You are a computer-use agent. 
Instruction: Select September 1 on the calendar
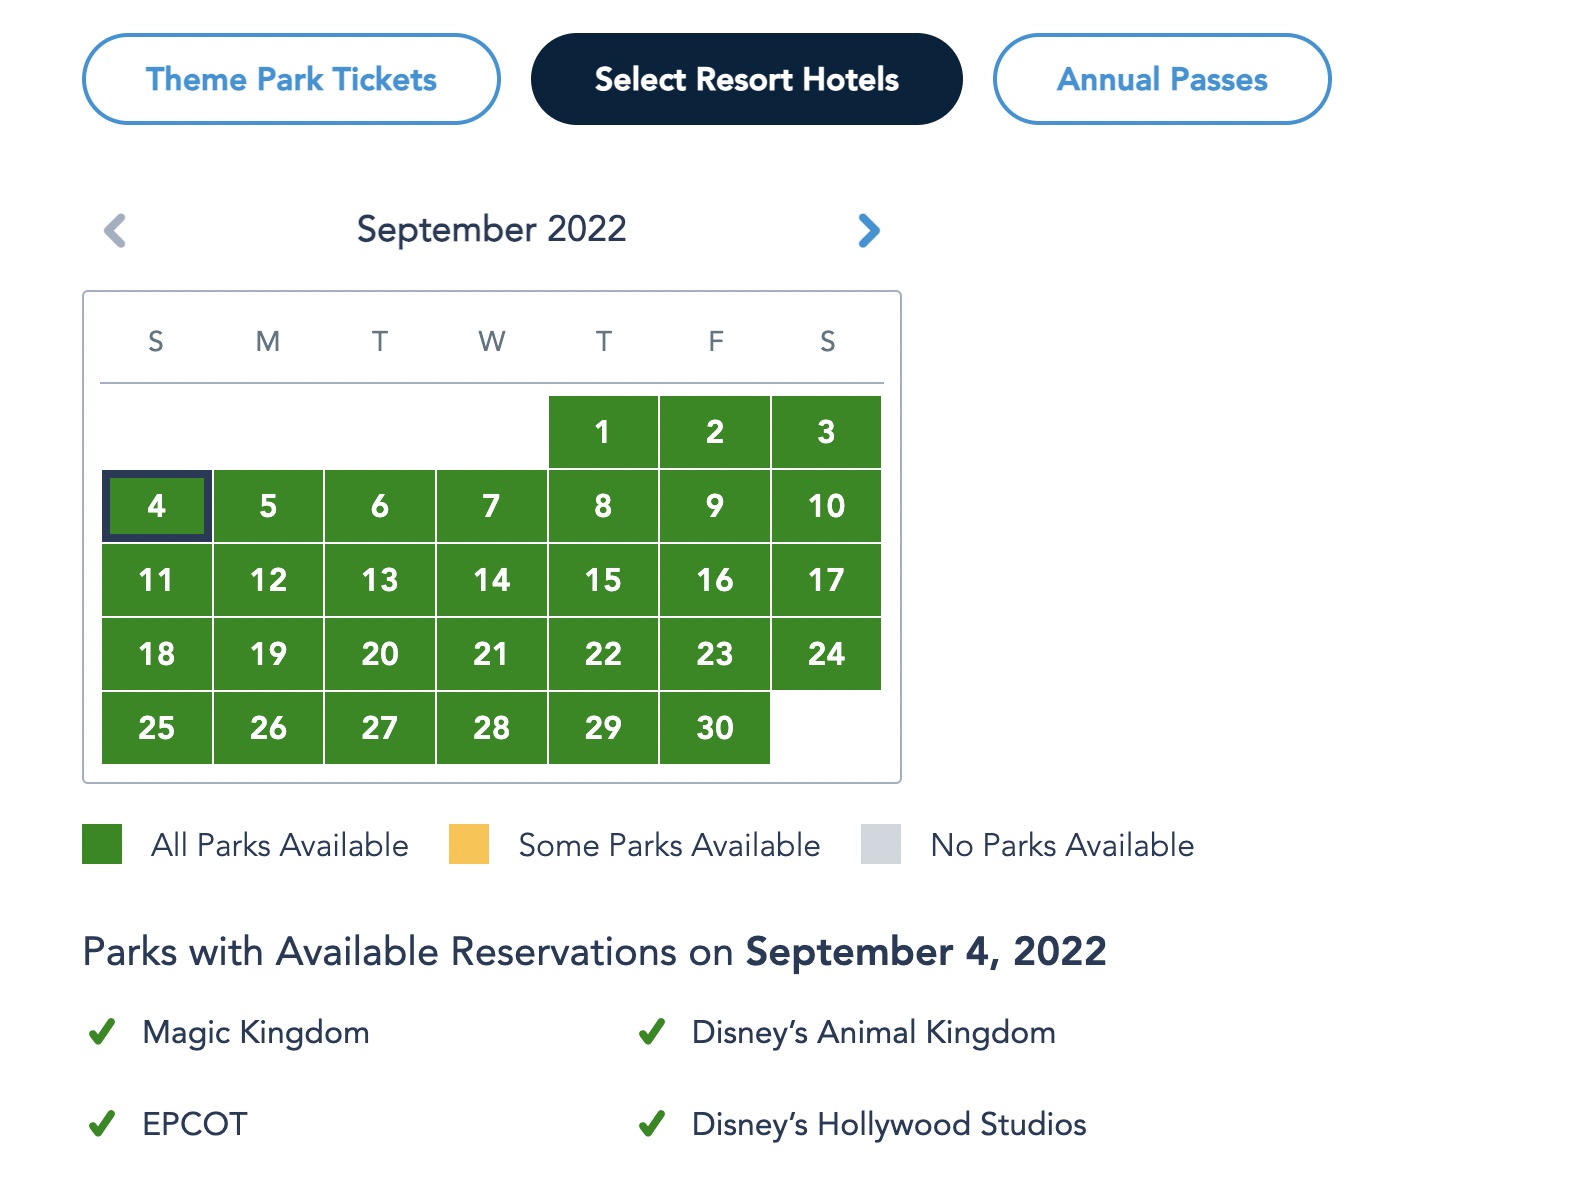[x=603, y=432]
